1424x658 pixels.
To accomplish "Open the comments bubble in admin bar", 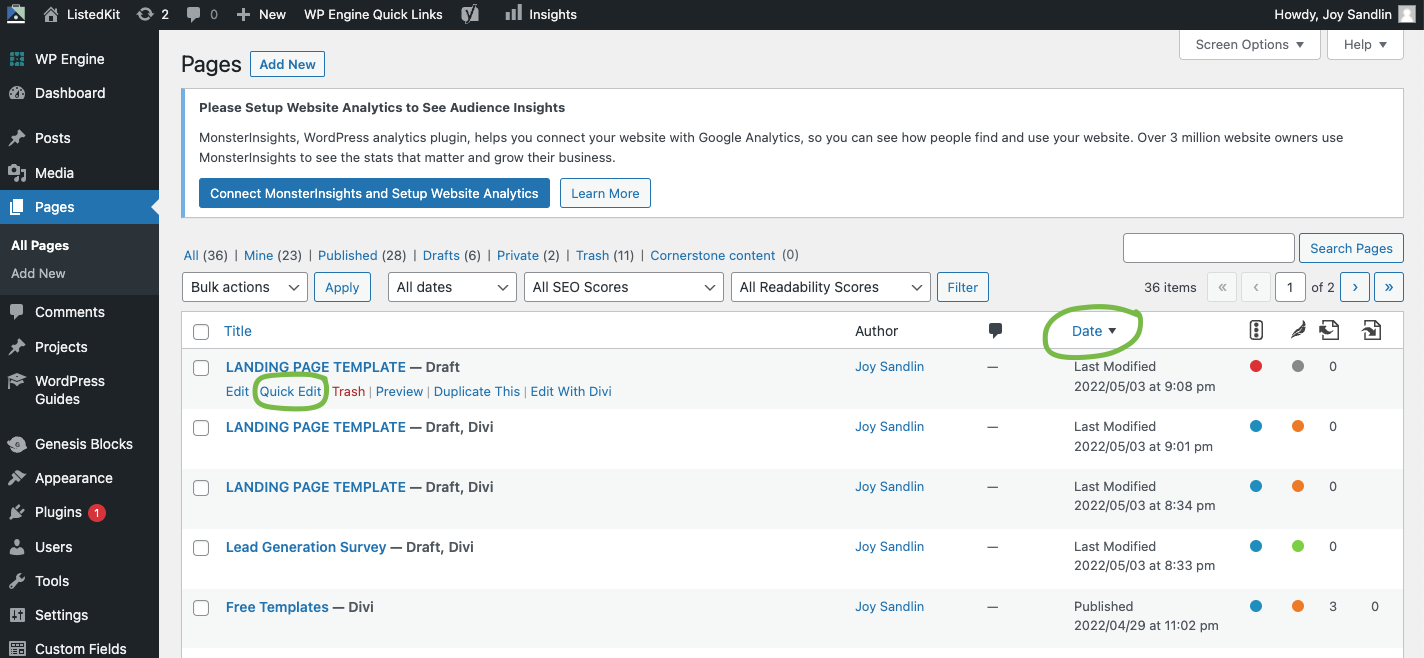I will (194, 15).
